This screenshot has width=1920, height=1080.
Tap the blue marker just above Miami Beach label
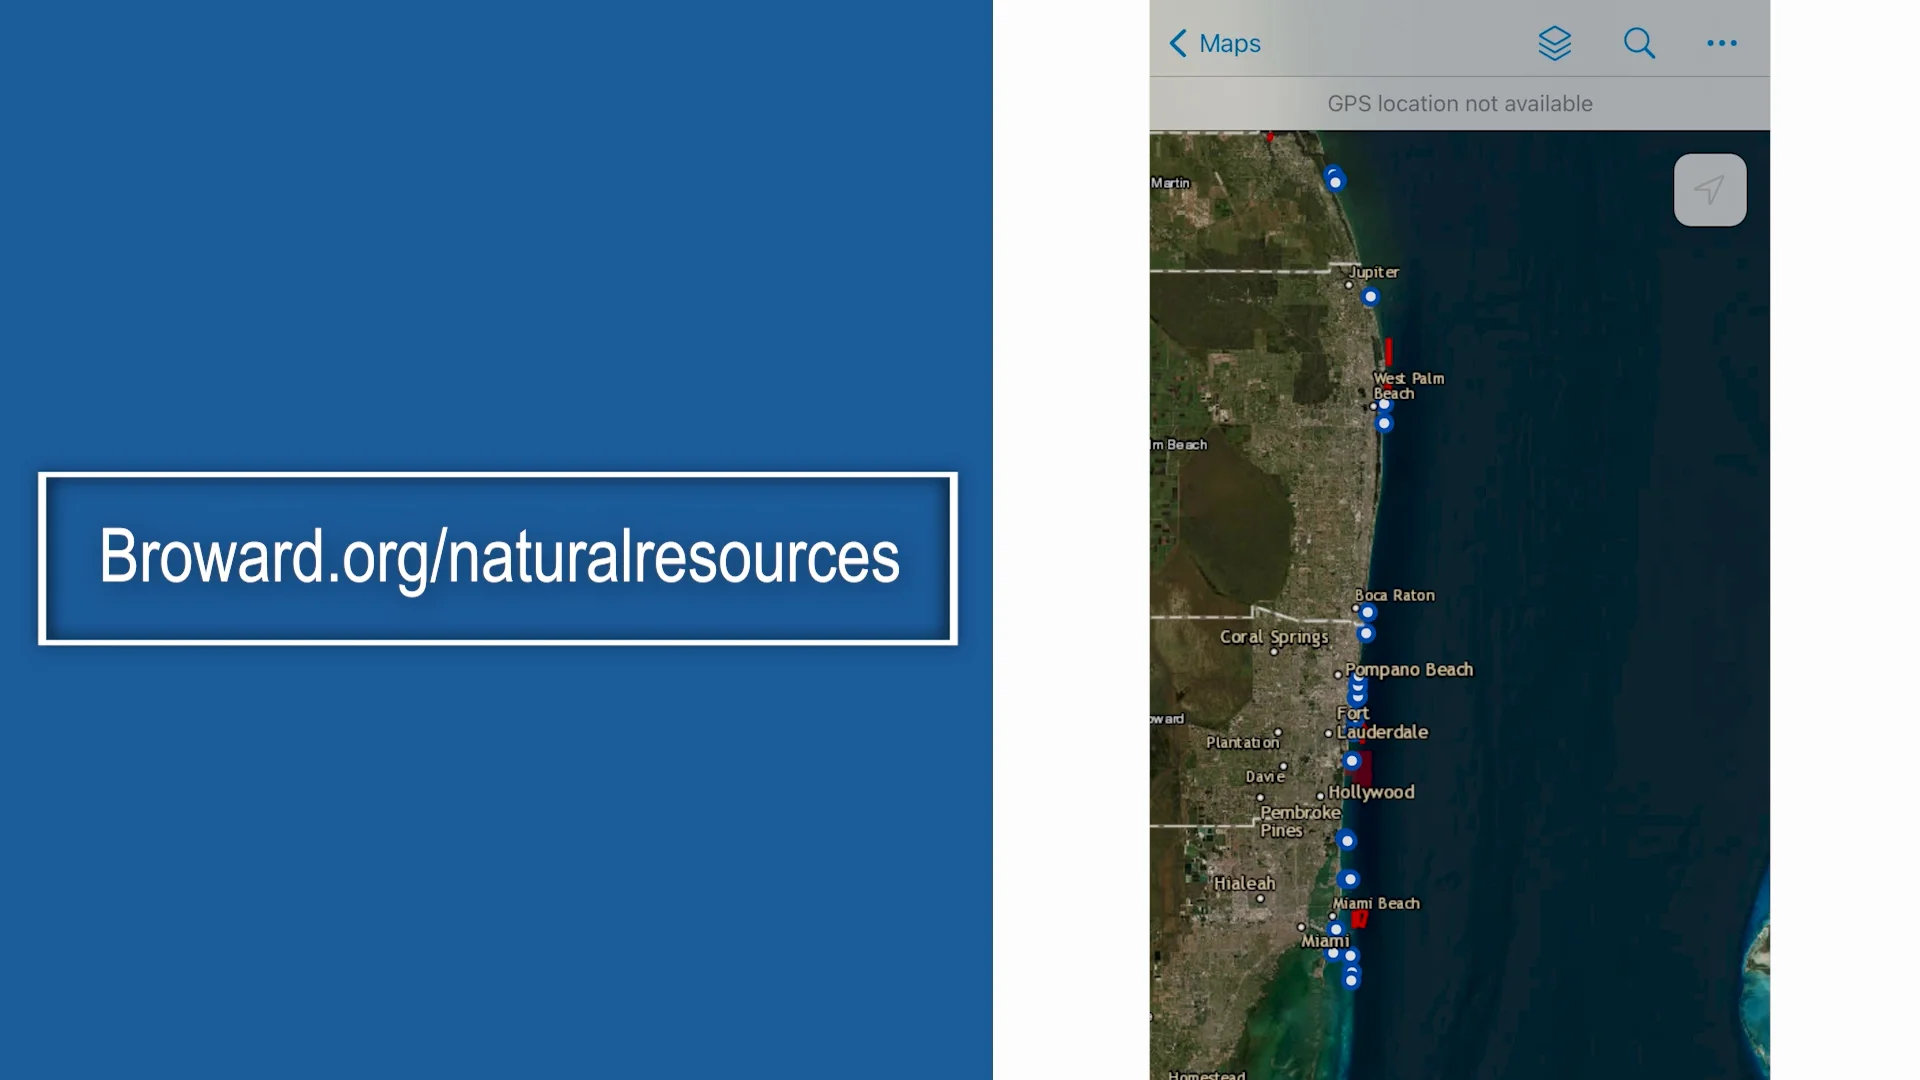[1350, 879]
